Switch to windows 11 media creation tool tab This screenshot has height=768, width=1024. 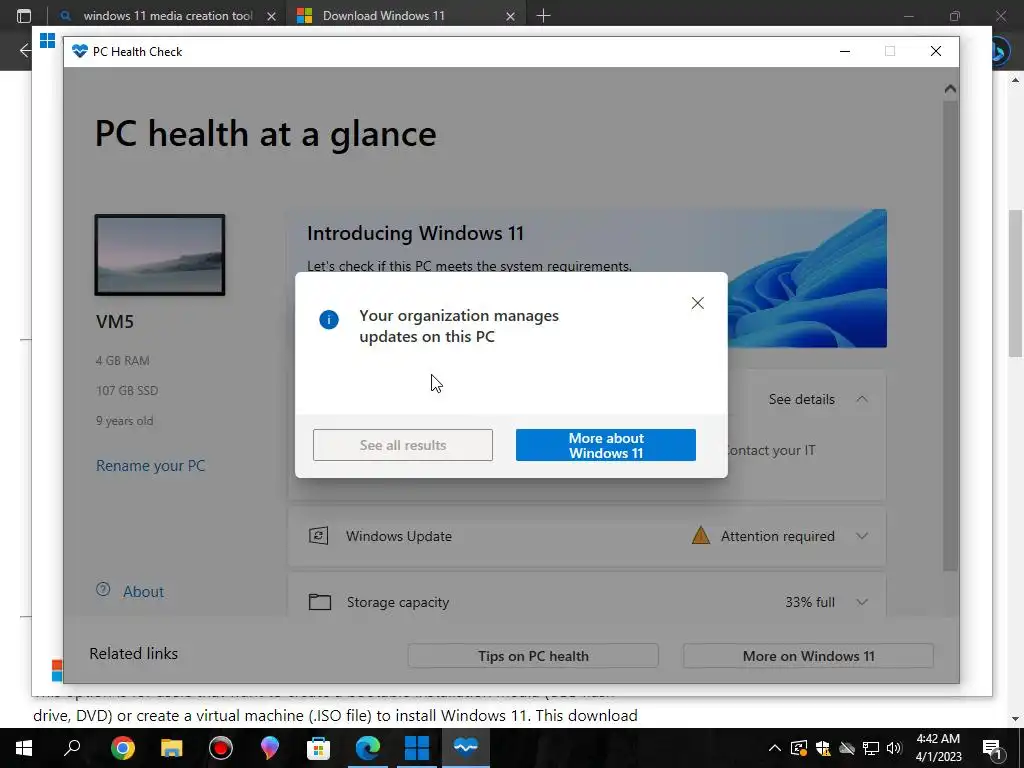168,16
